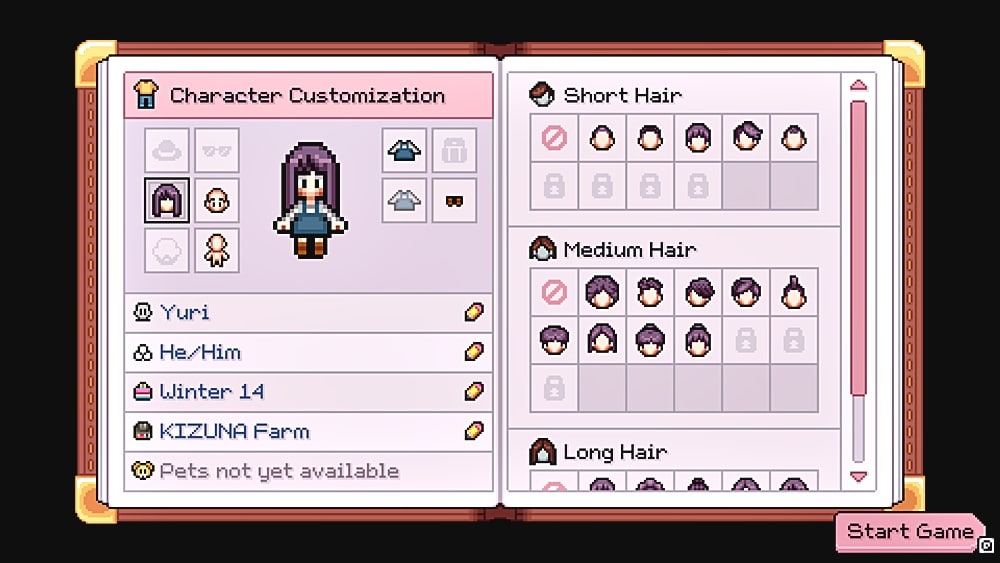The image size is (1000, 563).
Task: Select none option under Medium Hair
Action: [x=554, y=292]
